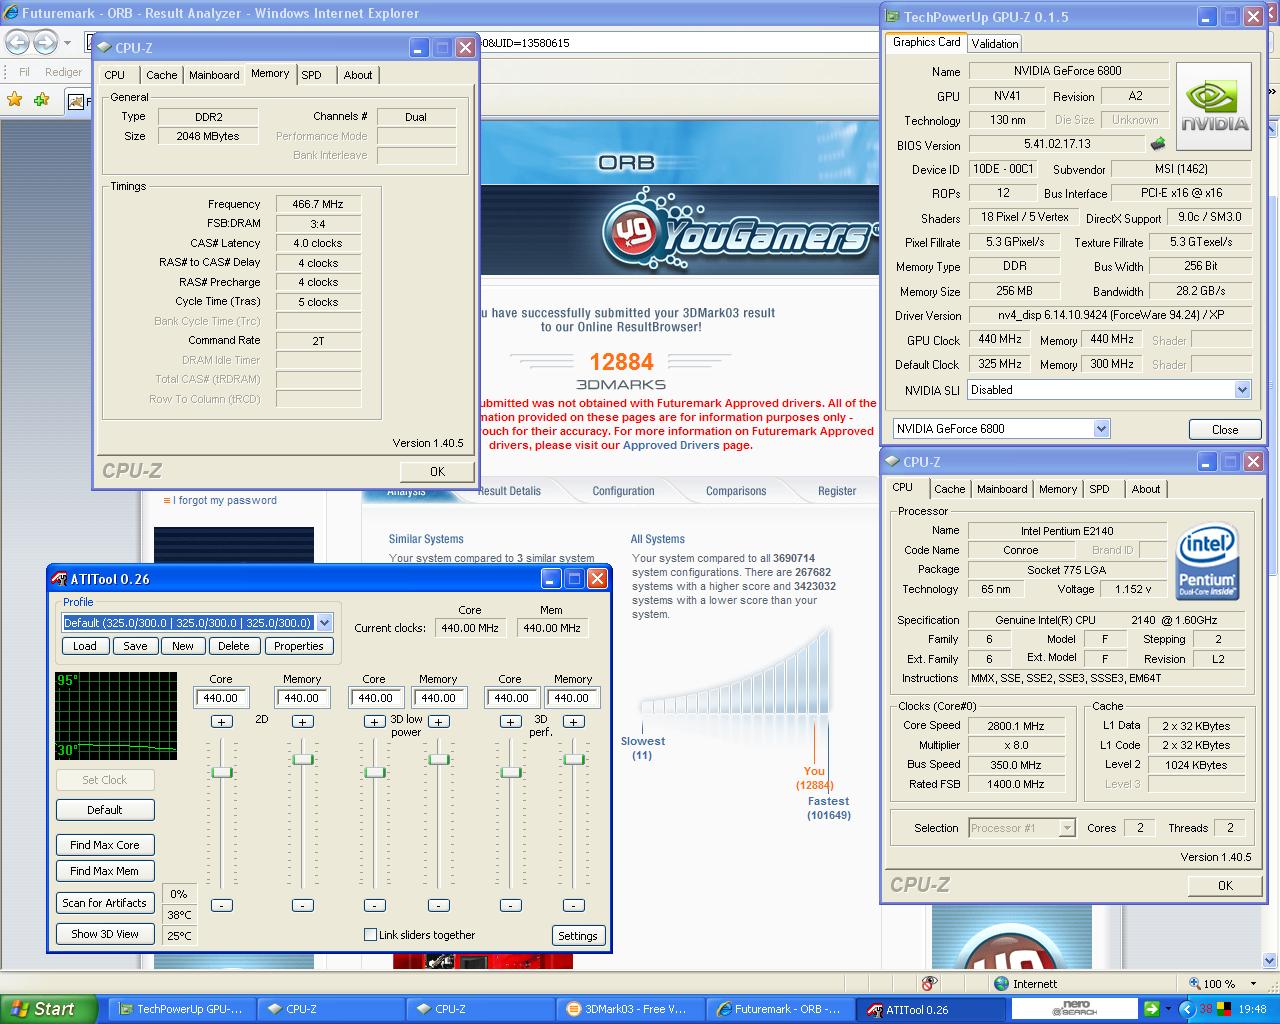Screen dimensions: 1280x1024
Task: Click the Register tab on ORB page
Action: pyautogui.click(x=837, y=491)
